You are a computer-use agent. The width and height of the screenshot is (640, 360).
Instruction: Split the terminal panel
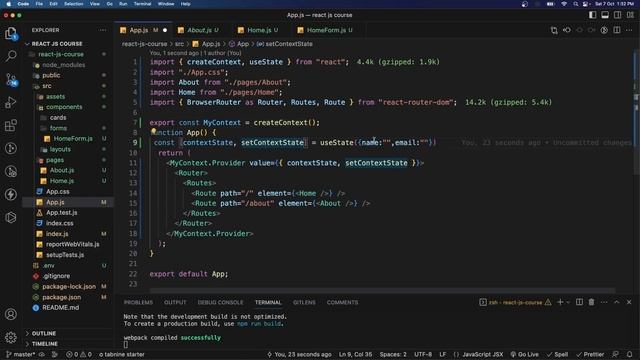pyautogui.click(x=579, y=302)
